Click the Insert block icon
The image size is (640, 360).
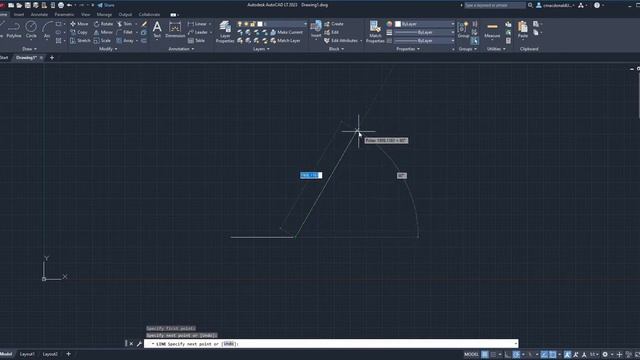coord(316,27)
